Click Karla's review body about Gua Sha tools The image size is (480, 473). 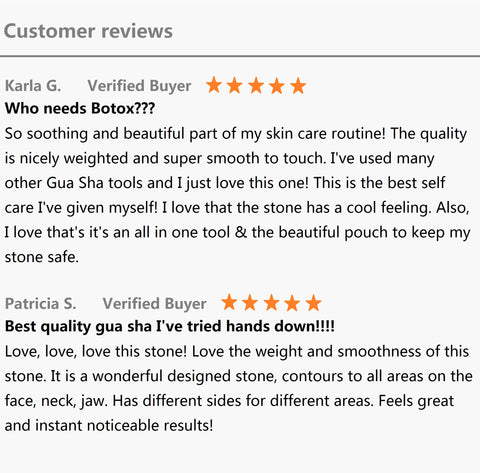click(237, 195)
